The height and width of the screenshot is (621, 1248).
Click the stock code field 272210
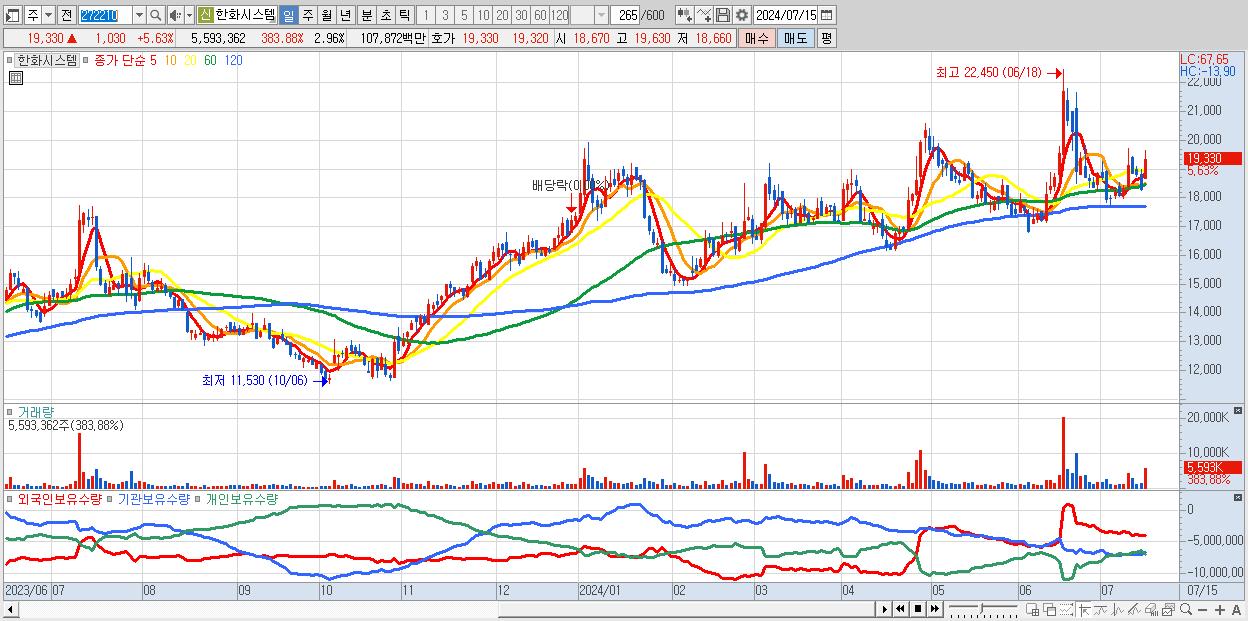(104, 15)
